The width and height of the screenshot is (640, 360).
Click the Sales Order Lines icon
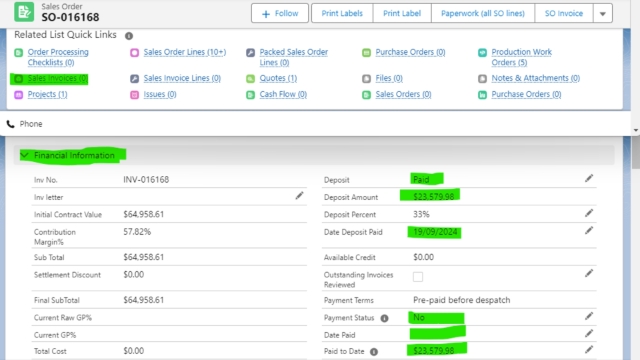(x=135, y=52)
